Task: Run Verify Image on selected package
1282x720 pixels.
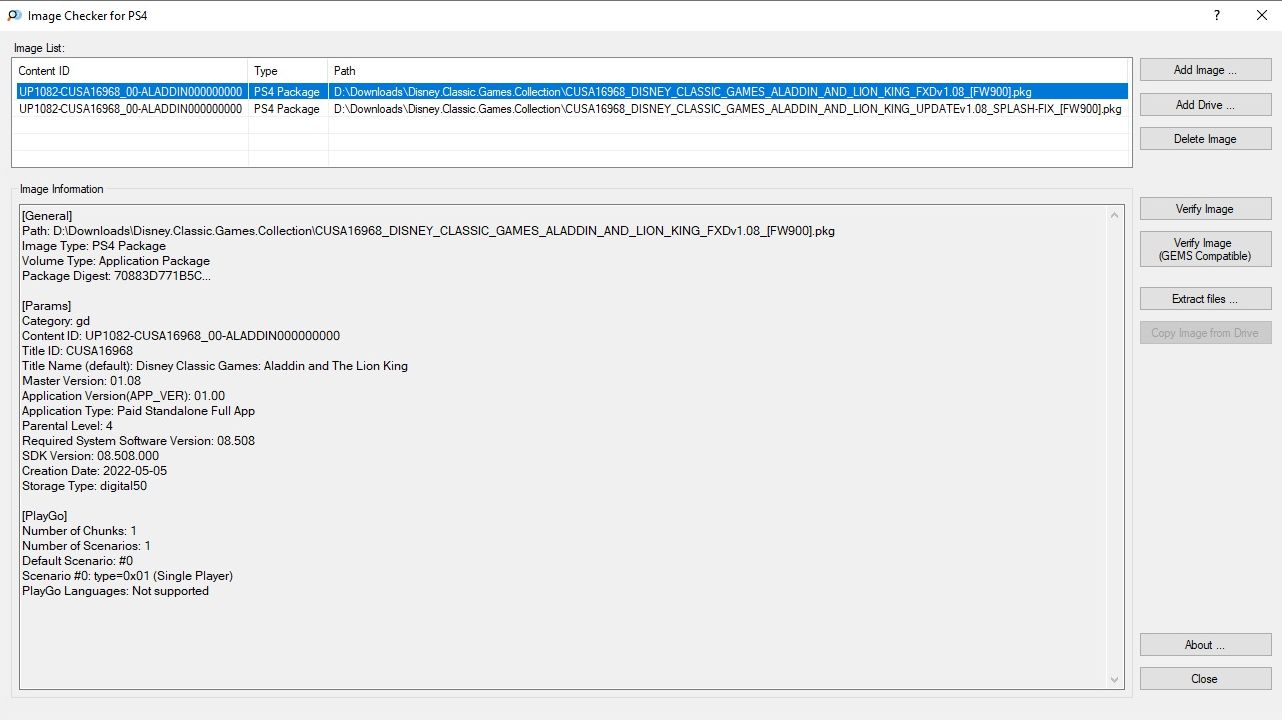Action: (1205, 209)
